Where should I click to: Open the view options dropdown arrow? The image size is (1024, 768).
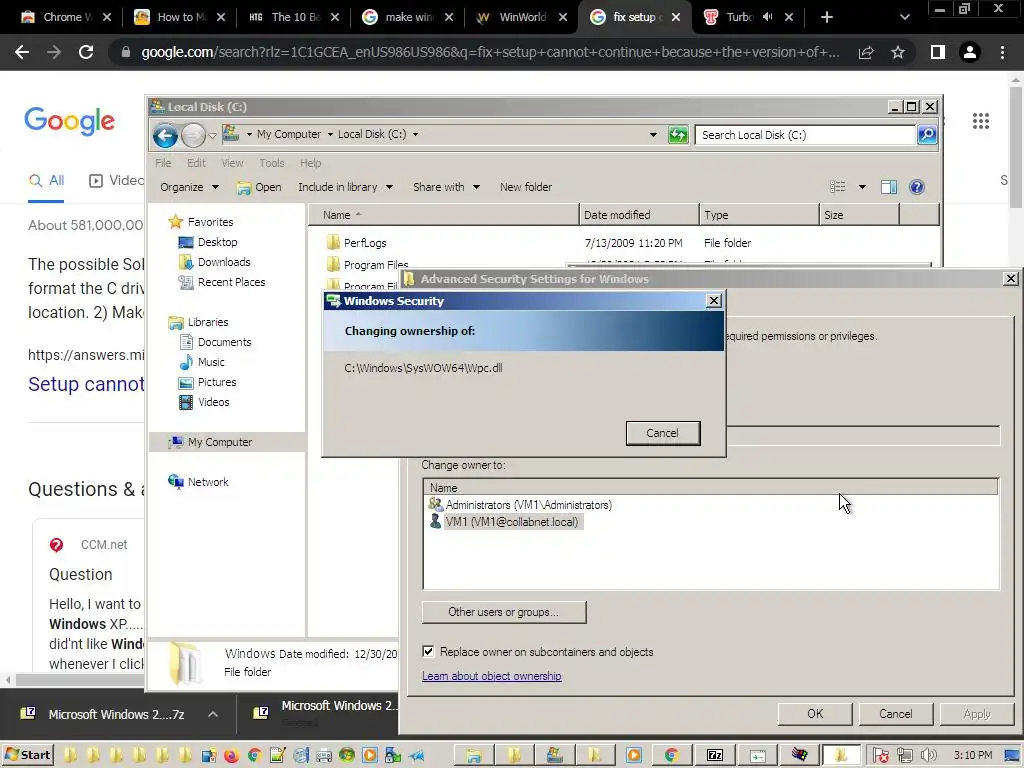pos(862,187)
